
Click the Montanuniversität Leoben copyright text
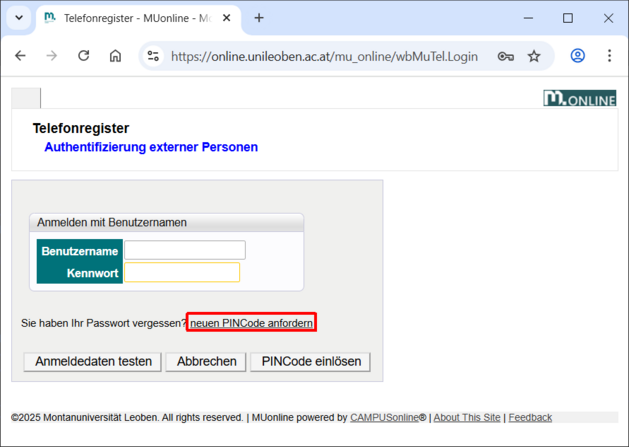[x=127, y=418]
